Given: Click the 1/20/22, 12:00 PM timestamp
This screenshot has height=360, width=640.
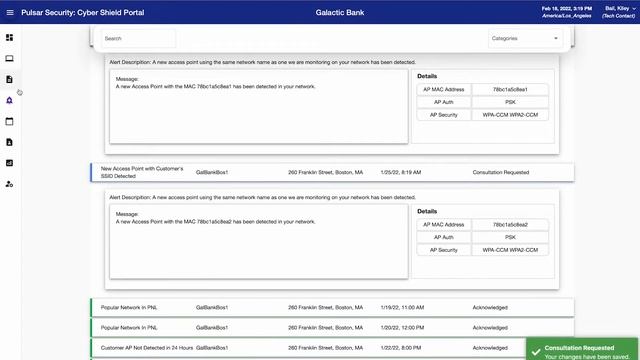Looking at the screenshot, I should 402,327.
